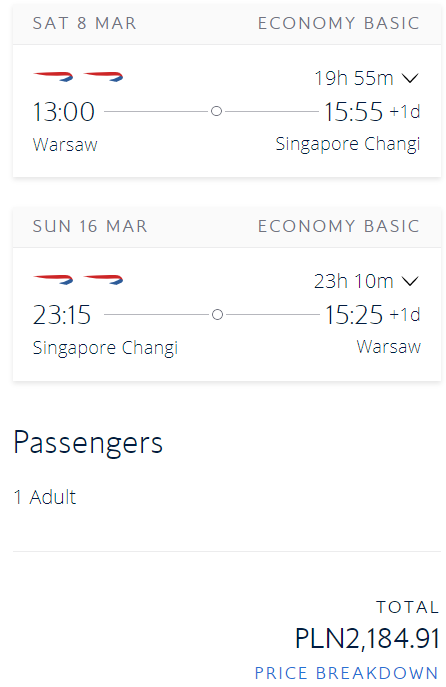Viewport: 446px width, 687px height.
Task: Expand return flight details chevron beside 23h 10m
Action: [x=411, y=281]
